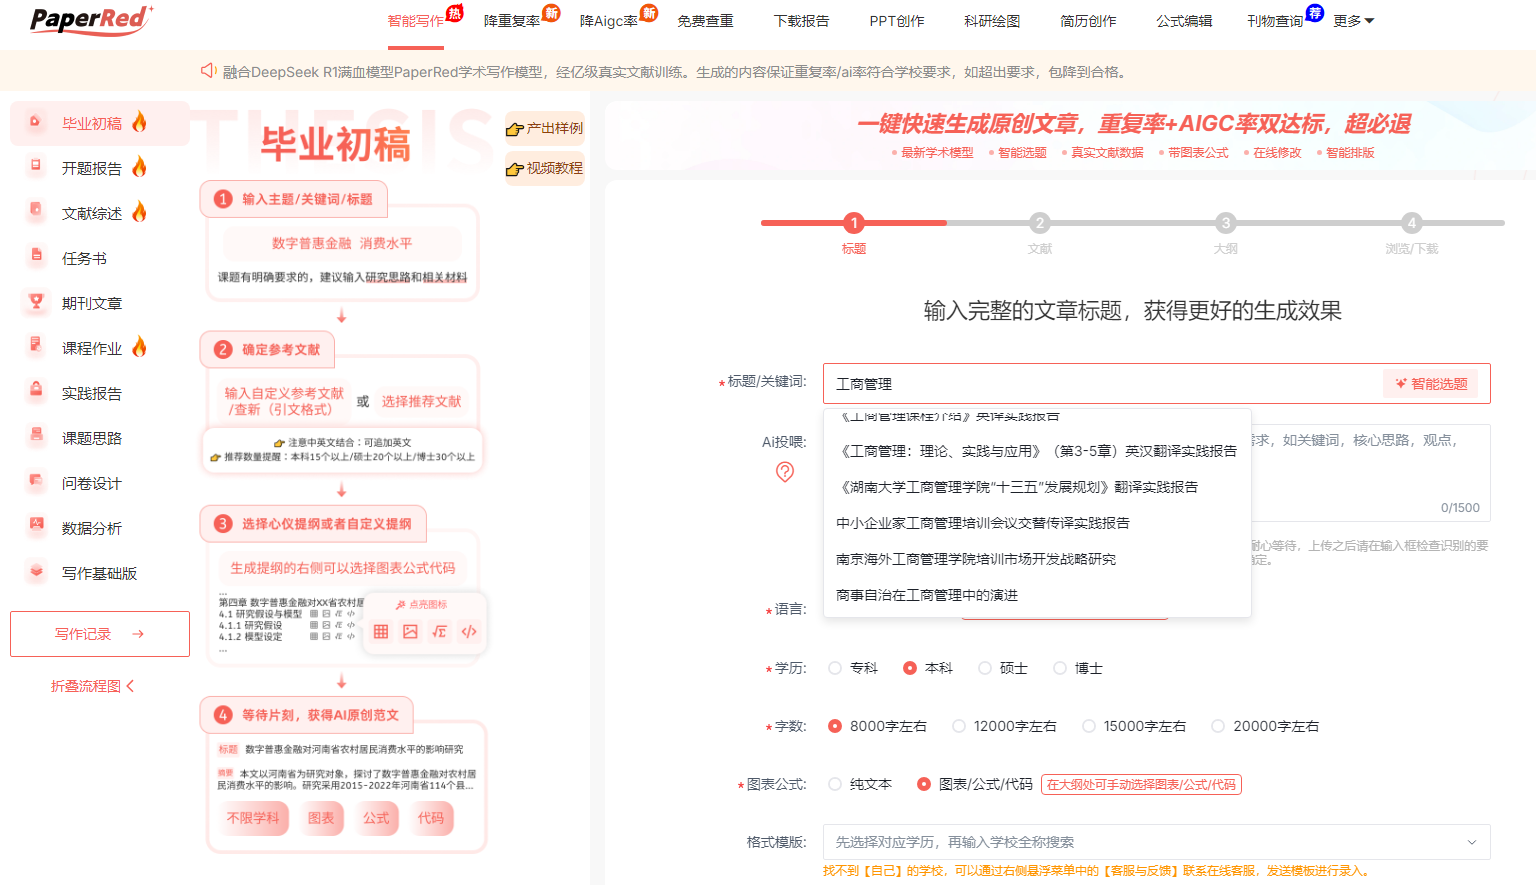Click the hand icon beside 视频教程

pyautogui.click(x=515, y=169)
